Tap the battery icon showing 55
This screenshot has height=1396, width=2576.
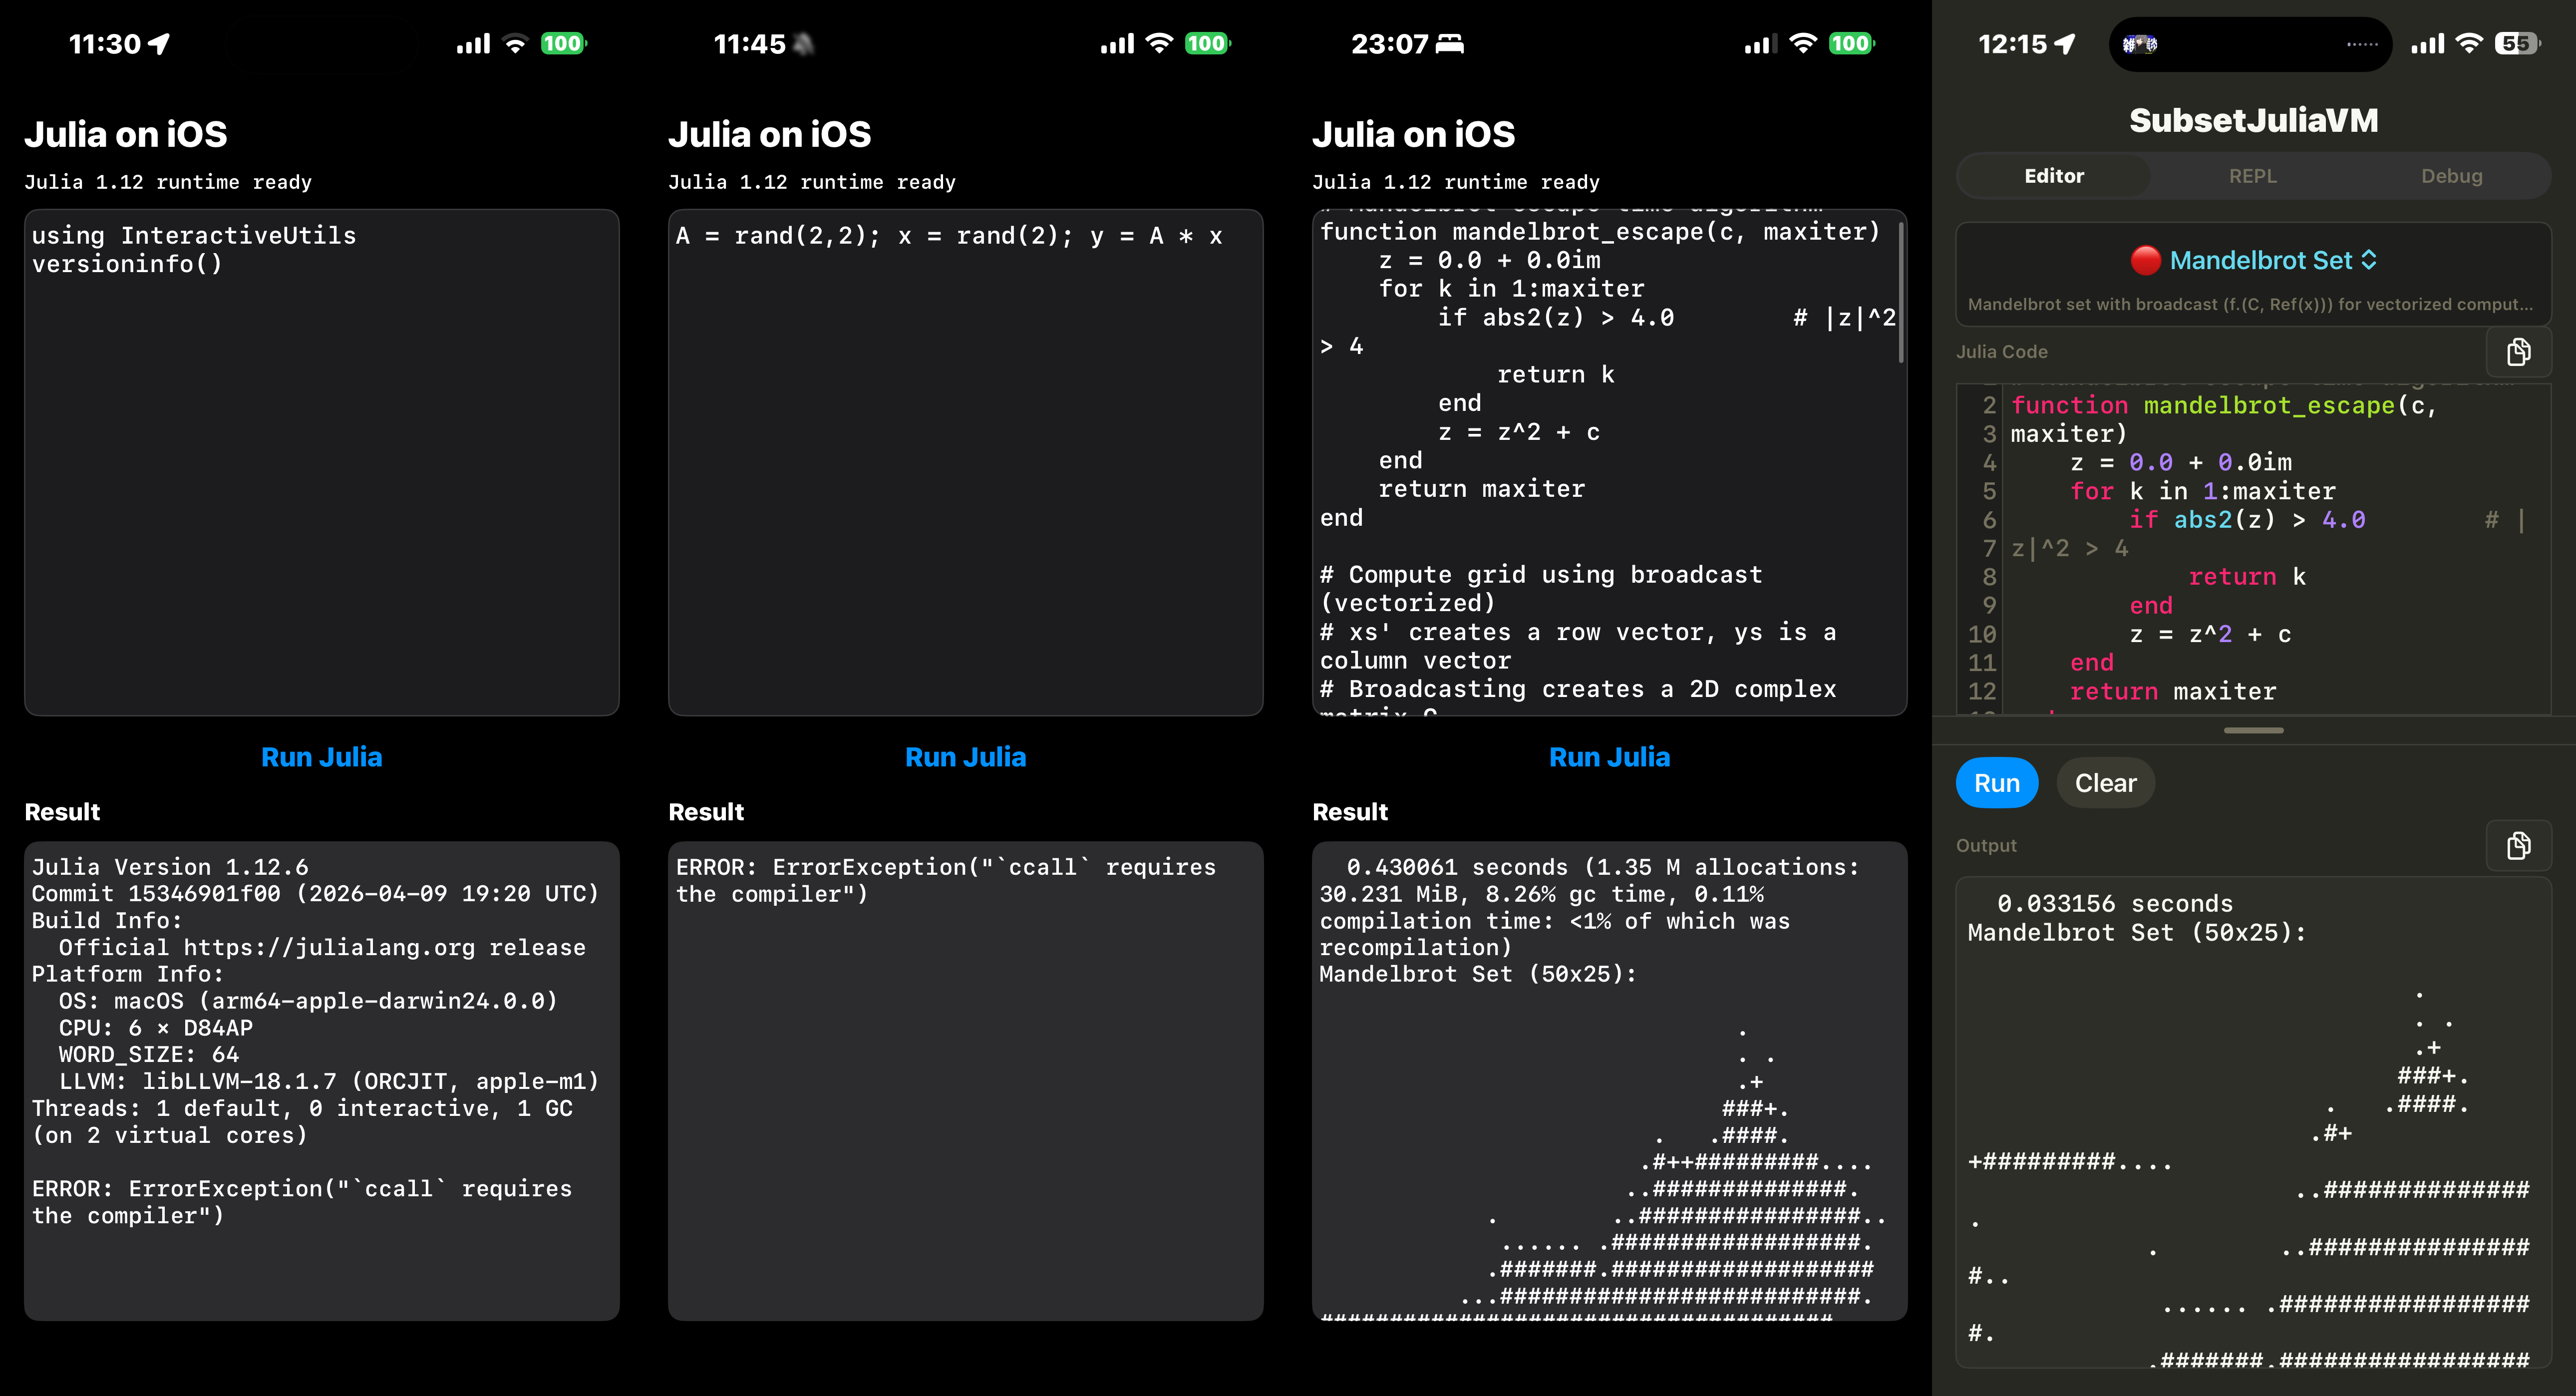2517,44
